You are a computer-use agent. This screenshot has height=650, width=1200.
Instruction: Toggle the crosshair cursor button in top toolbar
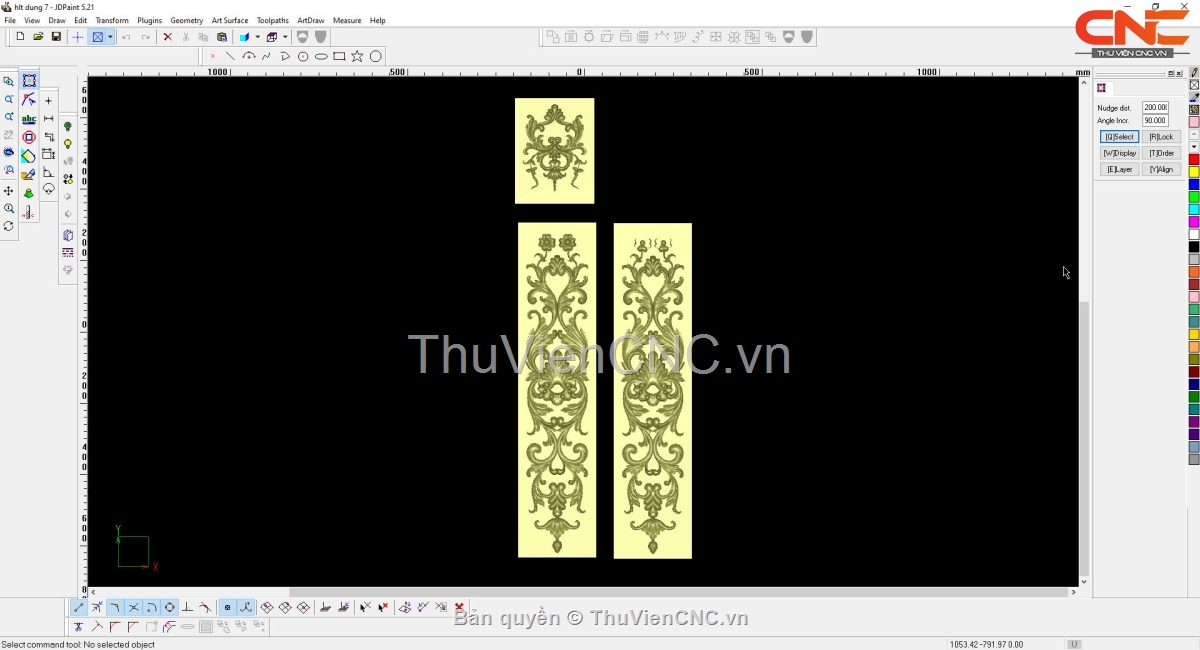pyautogui.click(x=78, y=37)
